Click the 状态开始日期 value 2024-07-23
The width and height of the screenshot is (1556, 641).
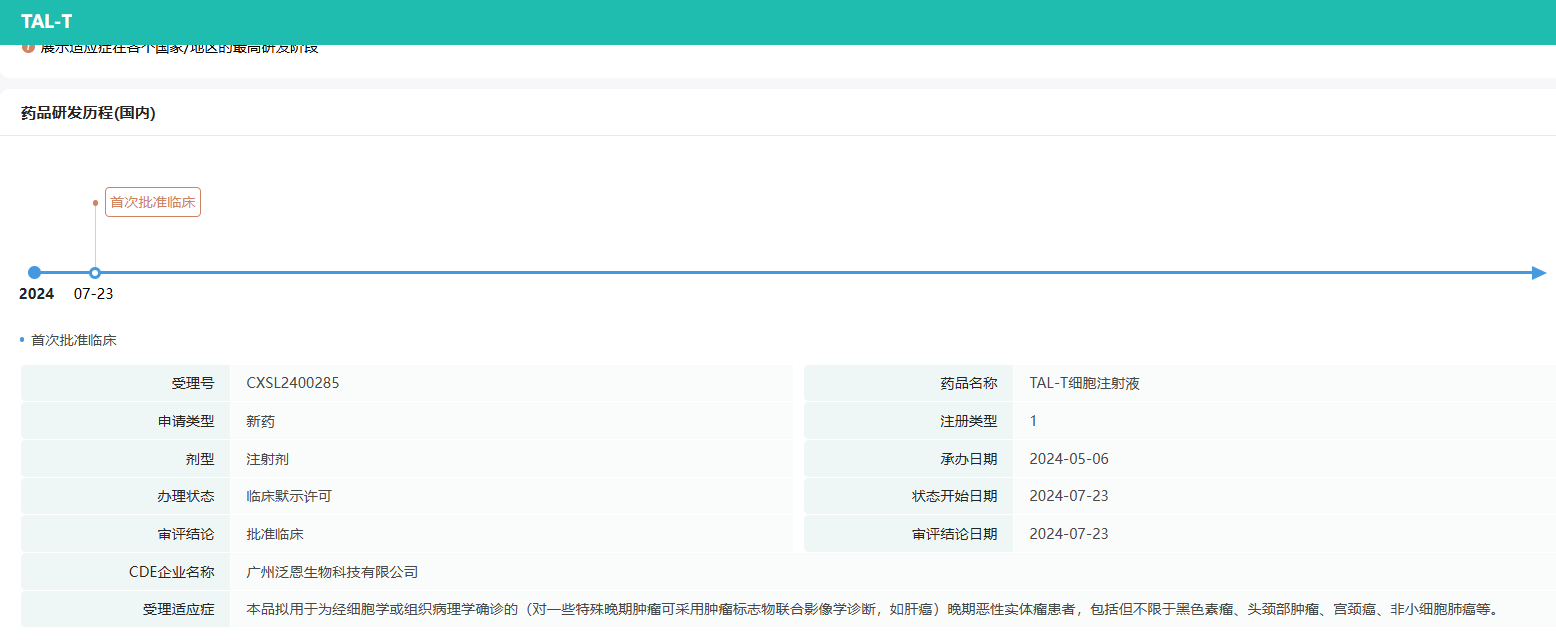coord(1068,496)
